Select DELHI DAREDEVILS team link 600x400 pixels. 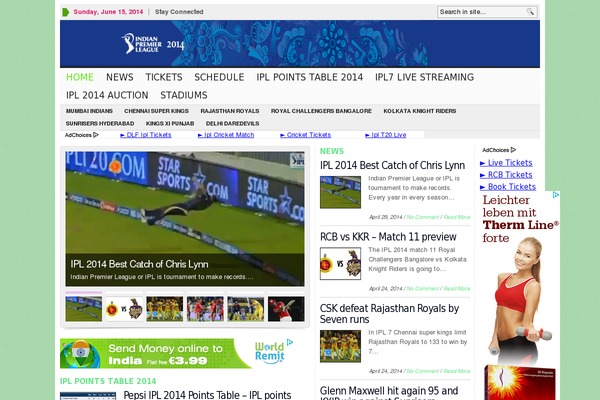tap(232, 124)
